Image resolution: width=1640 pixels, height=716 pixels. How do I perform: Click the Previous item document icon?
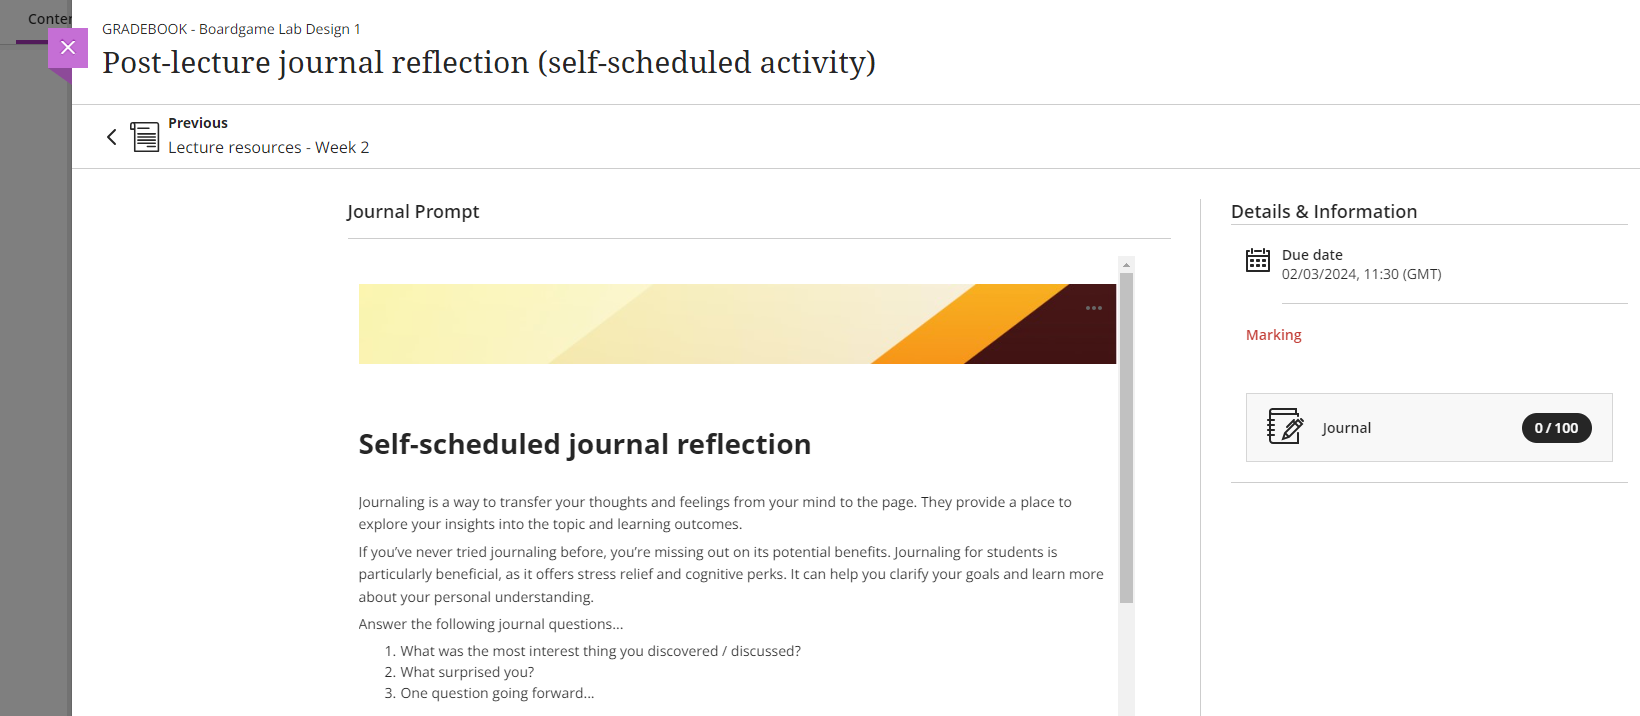pyautogui.click(x=145, y=136)
